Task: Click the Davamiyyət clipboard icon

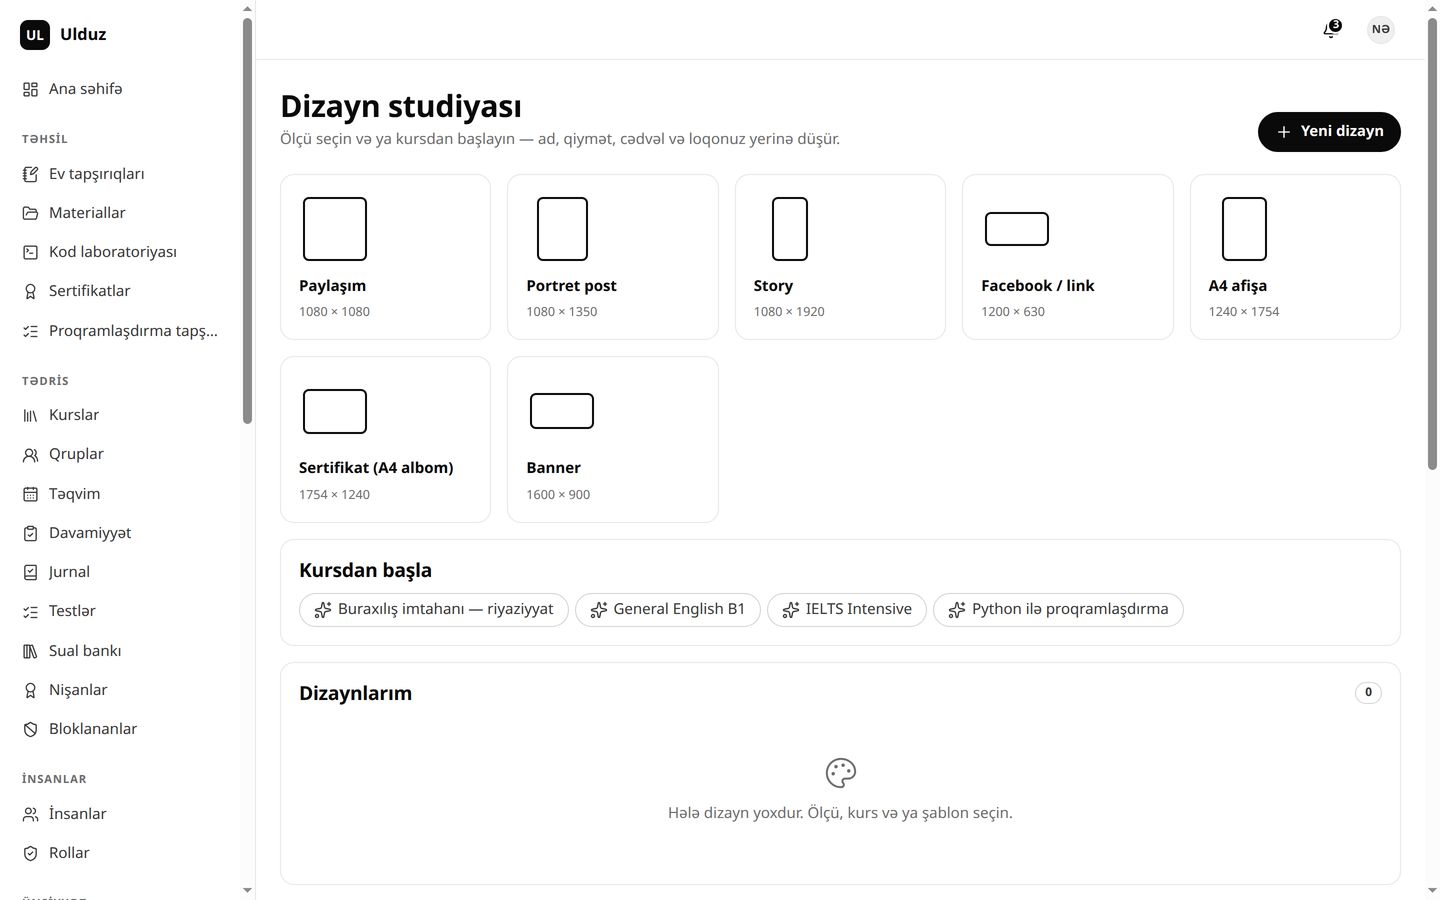Action: coord(30,534)
